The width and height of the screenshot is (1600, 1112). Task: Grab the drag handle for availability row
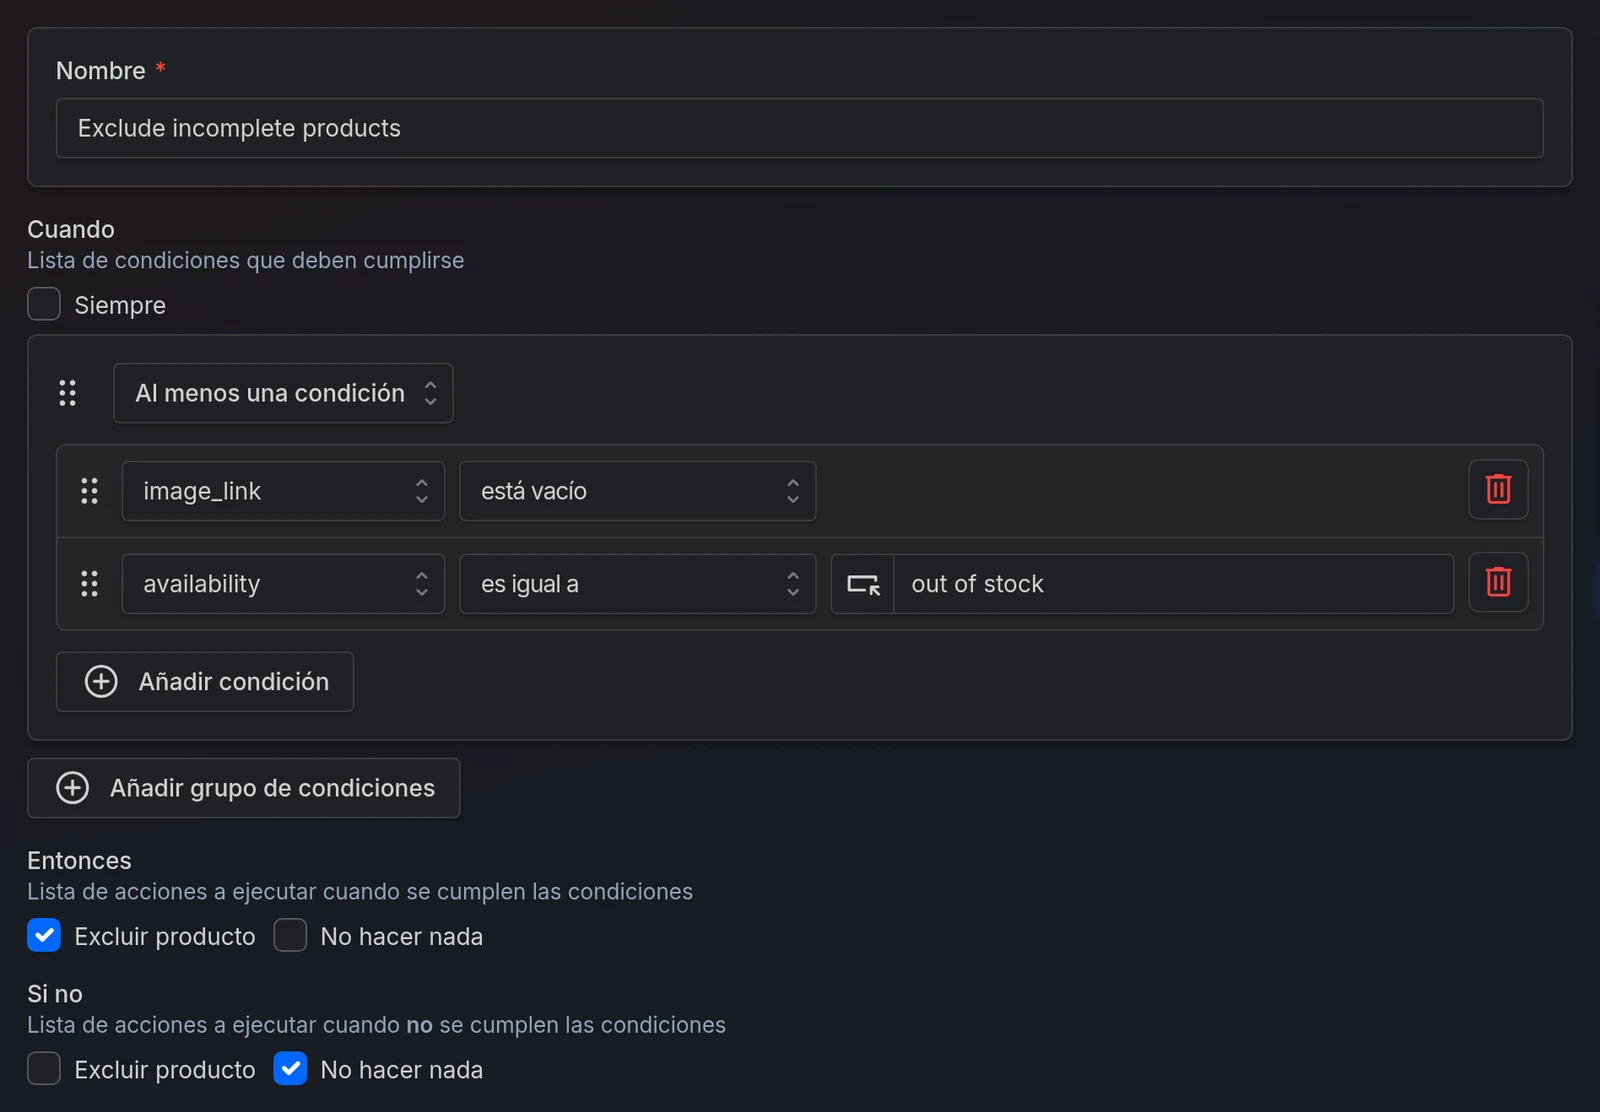pyautogui.click(x=89, y=584)
